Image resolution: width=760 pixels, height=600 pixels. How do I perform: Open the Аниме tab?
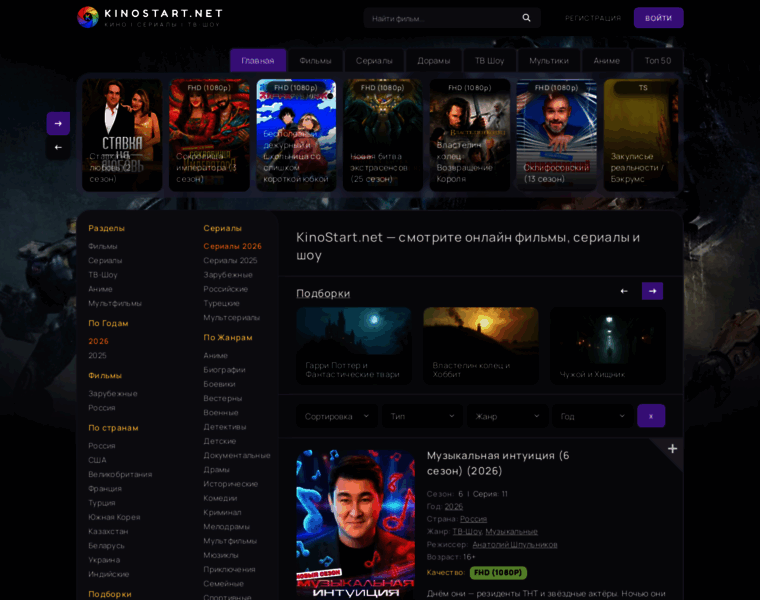click(x=606, y=61)
